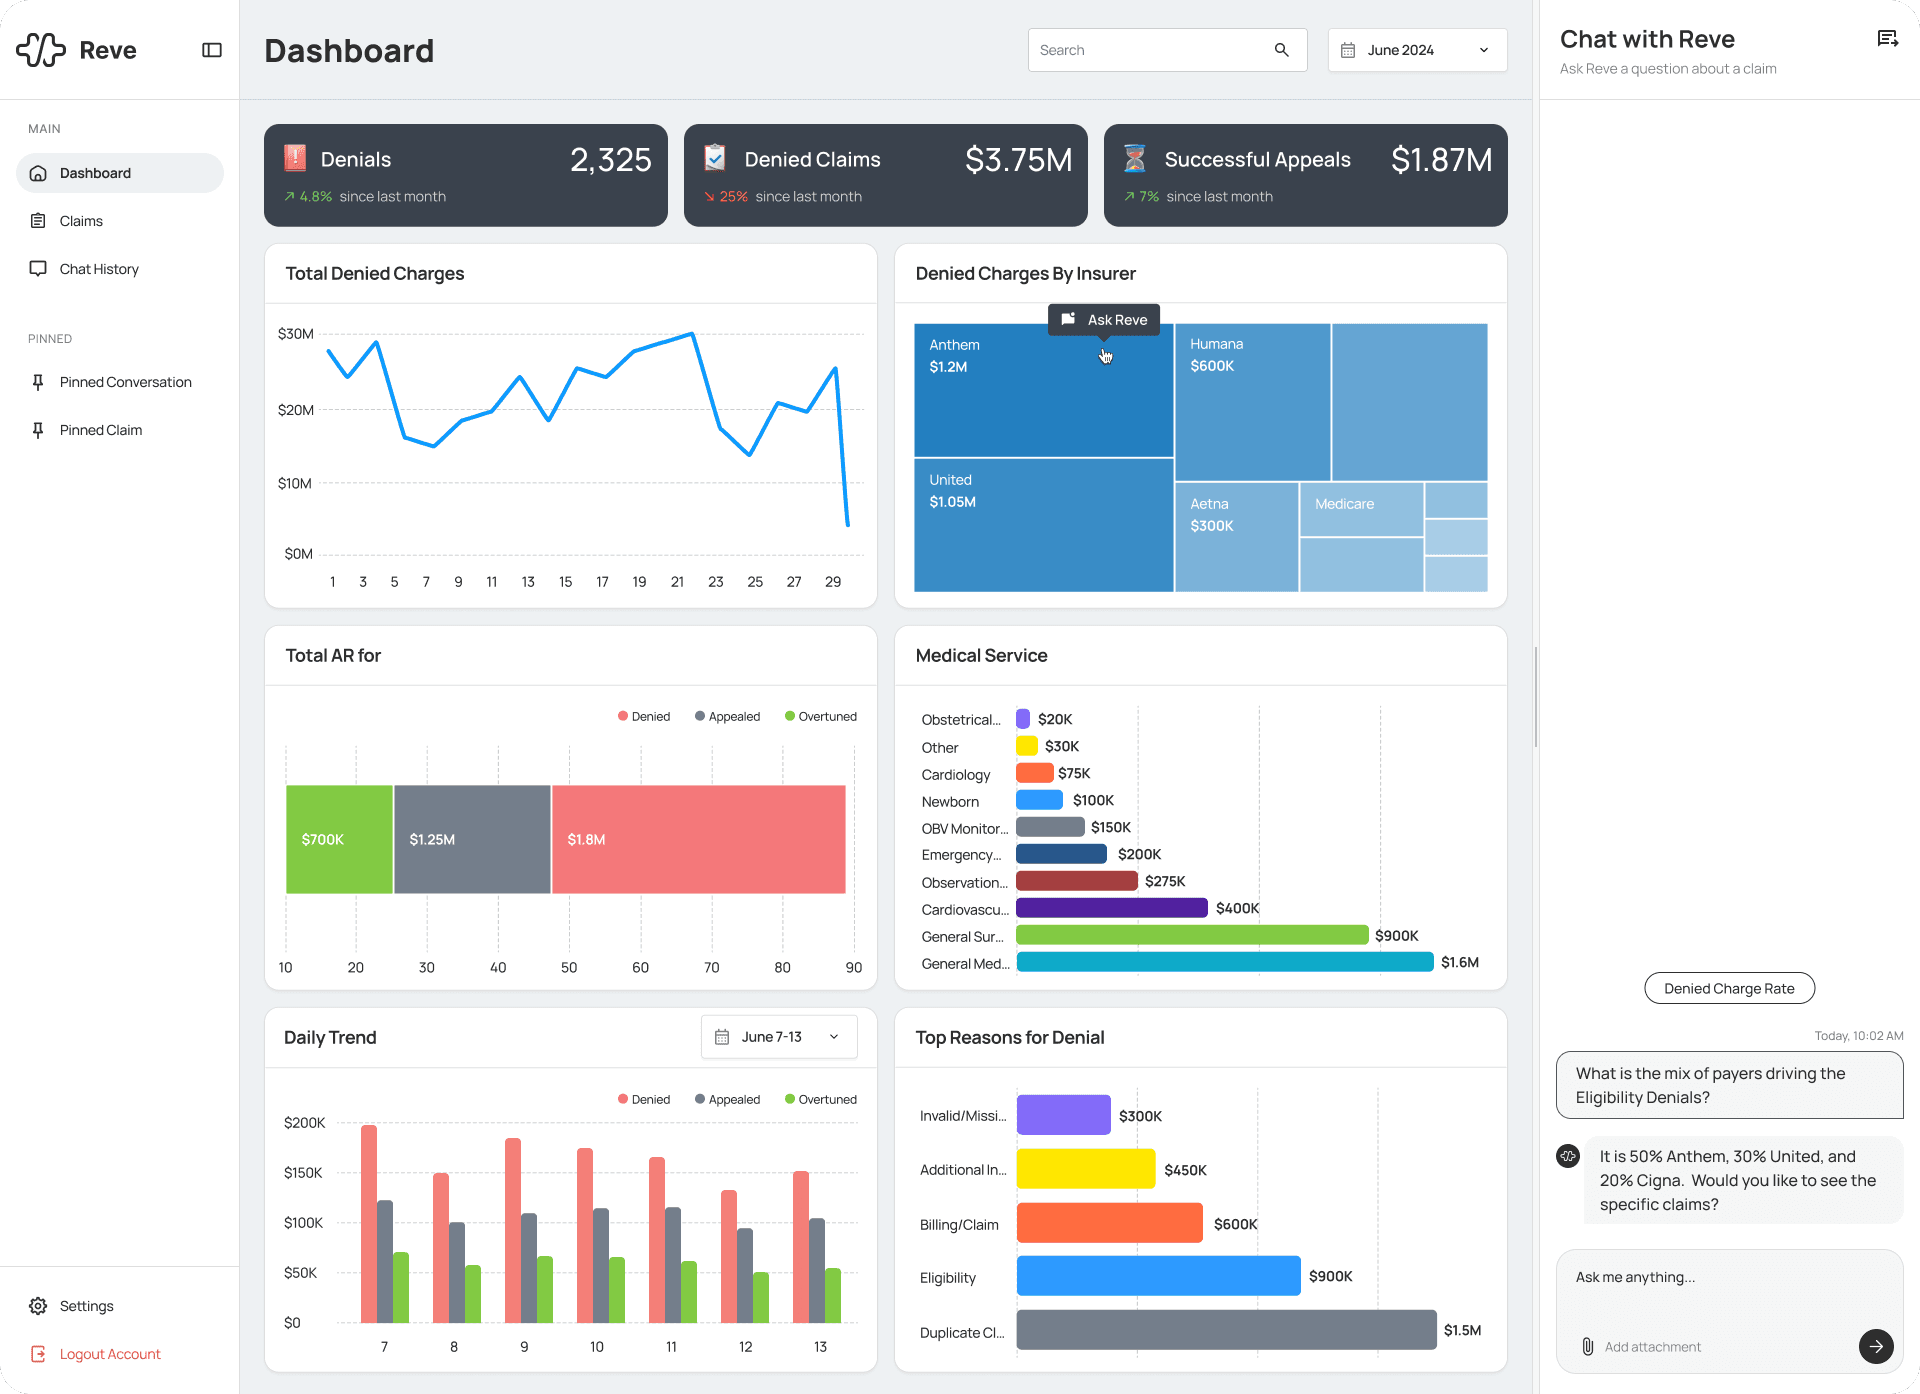Click Logout Account
The image size is (1920, 1394).
click(x=109, y=1353)
